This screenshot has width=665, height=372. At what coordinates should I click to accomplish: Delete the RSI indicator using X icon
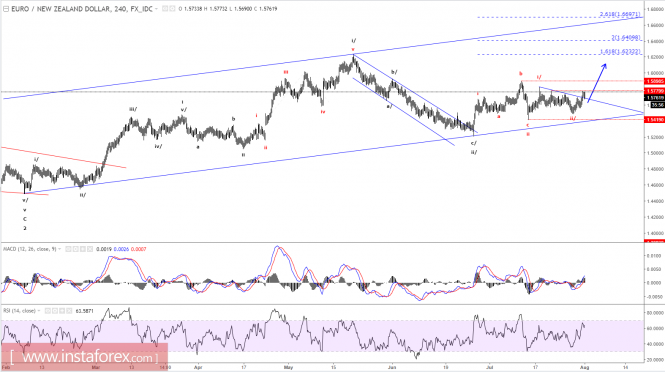(x=69, y=310)
